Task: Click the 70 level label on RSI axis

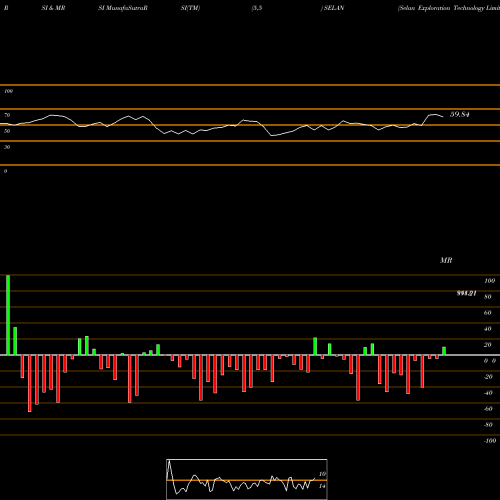Action: pyautogui.click(x=7, y=115)
